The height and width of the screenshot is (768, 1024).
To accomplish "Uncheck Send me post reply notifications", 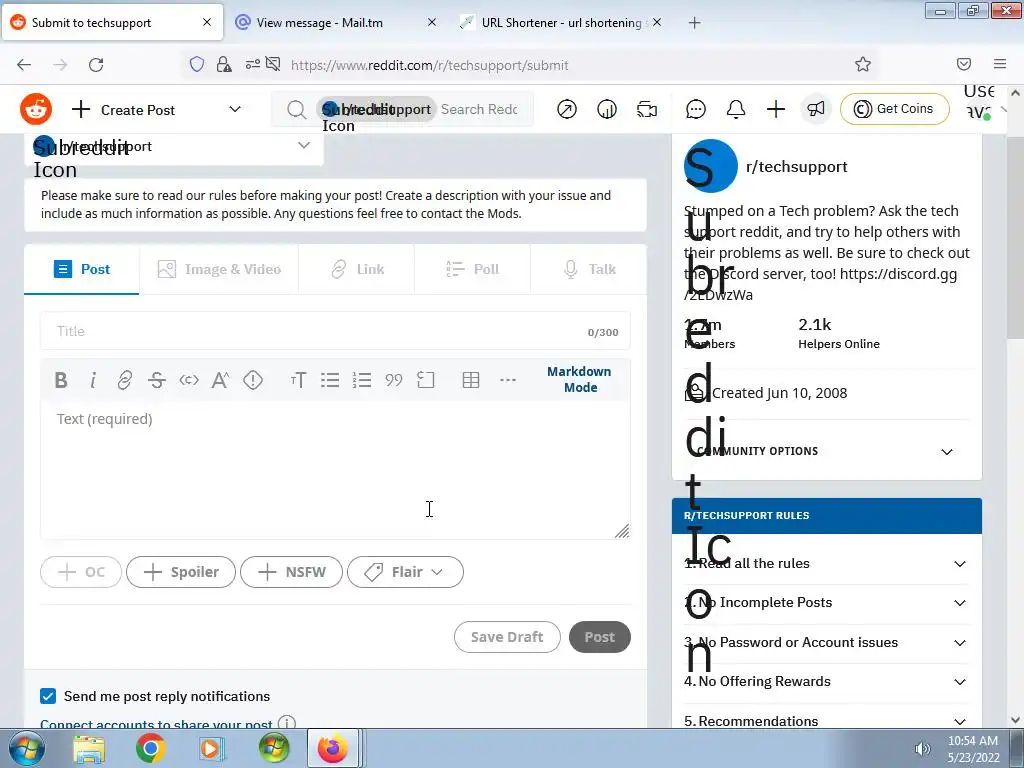I will pos(48,696).
